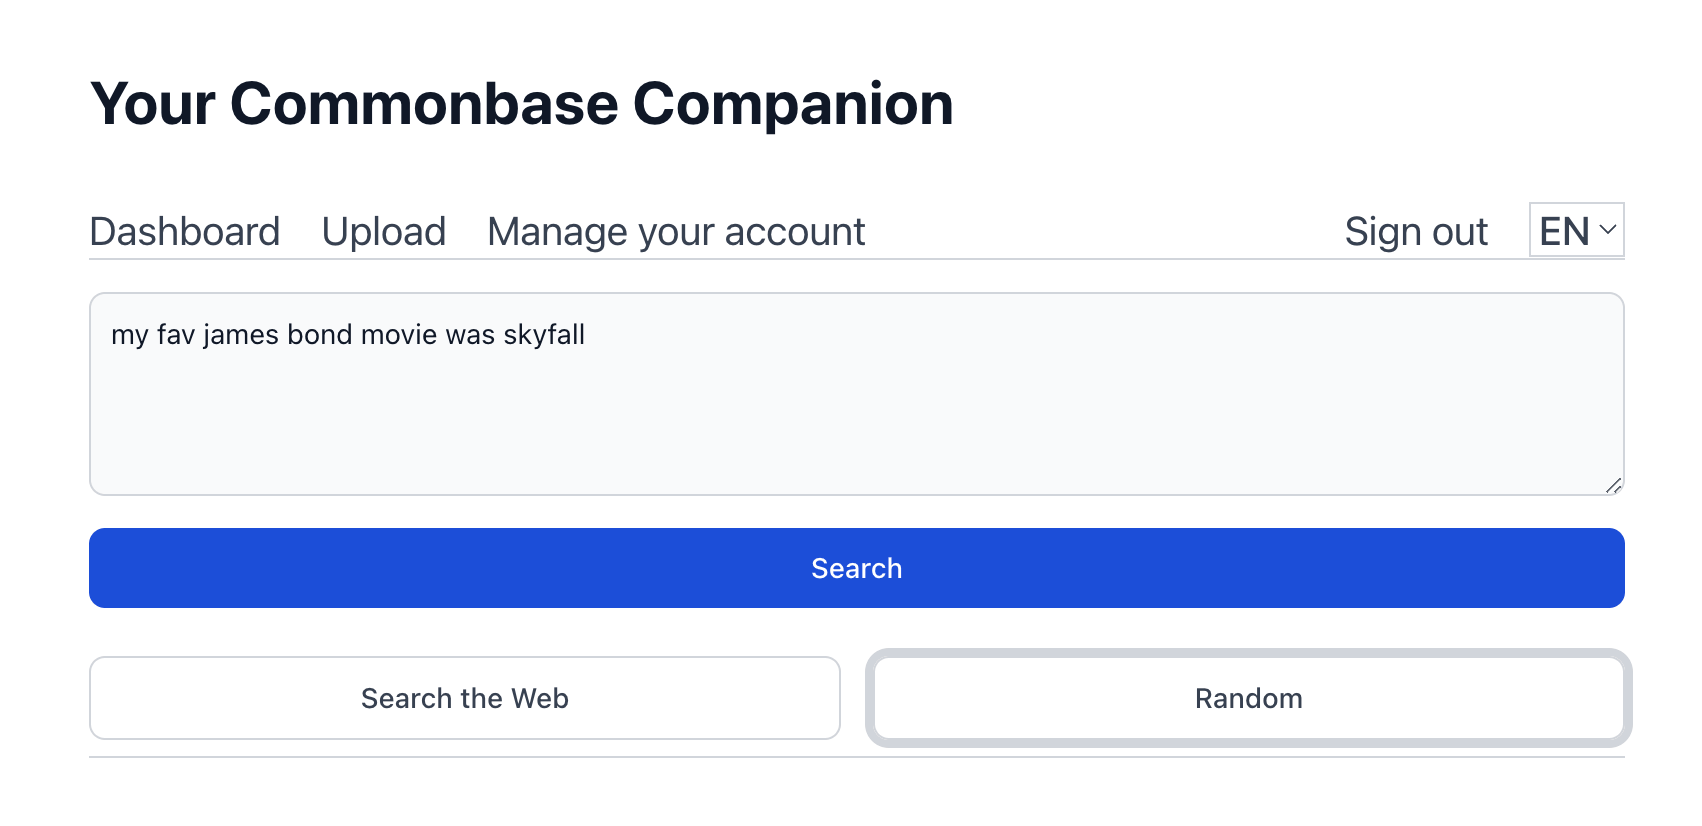Click the word bond in the query
Image resolution: width=1702 pixels, height=826 pixels.
pos(320,335)
